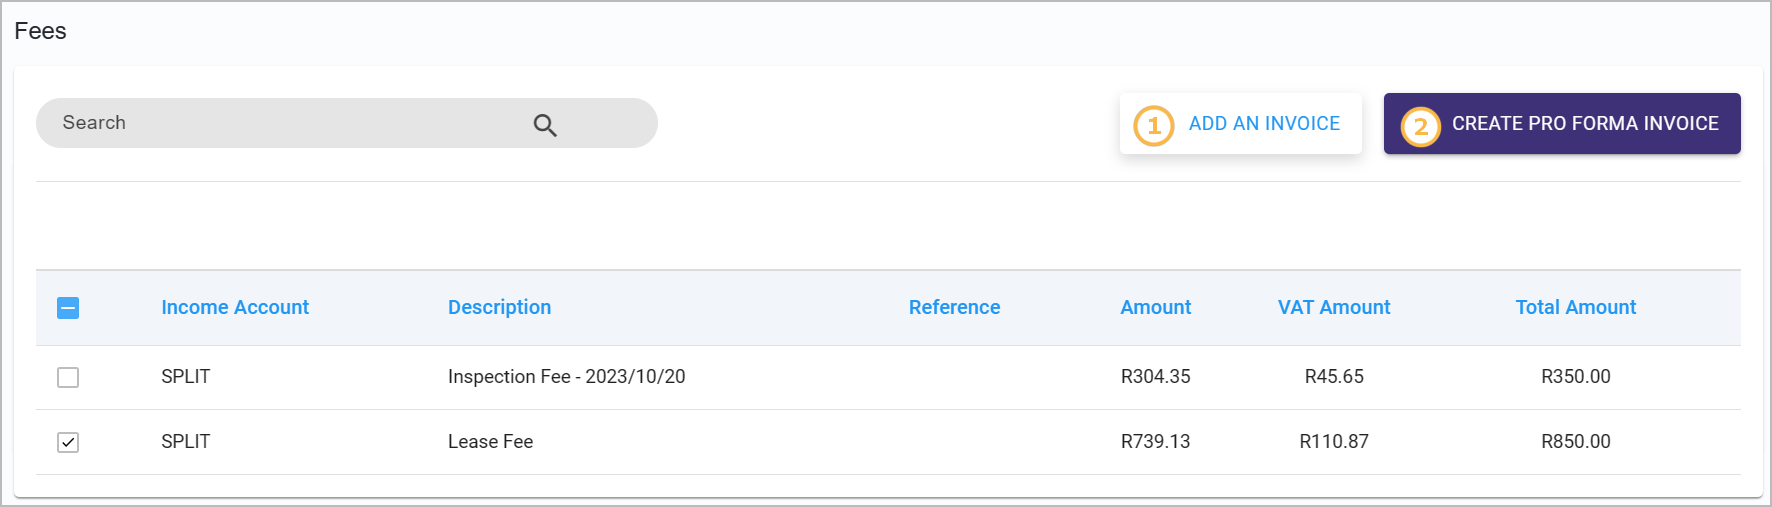
Task: Sort by Amount column header
Action: tap(1155, 307)
